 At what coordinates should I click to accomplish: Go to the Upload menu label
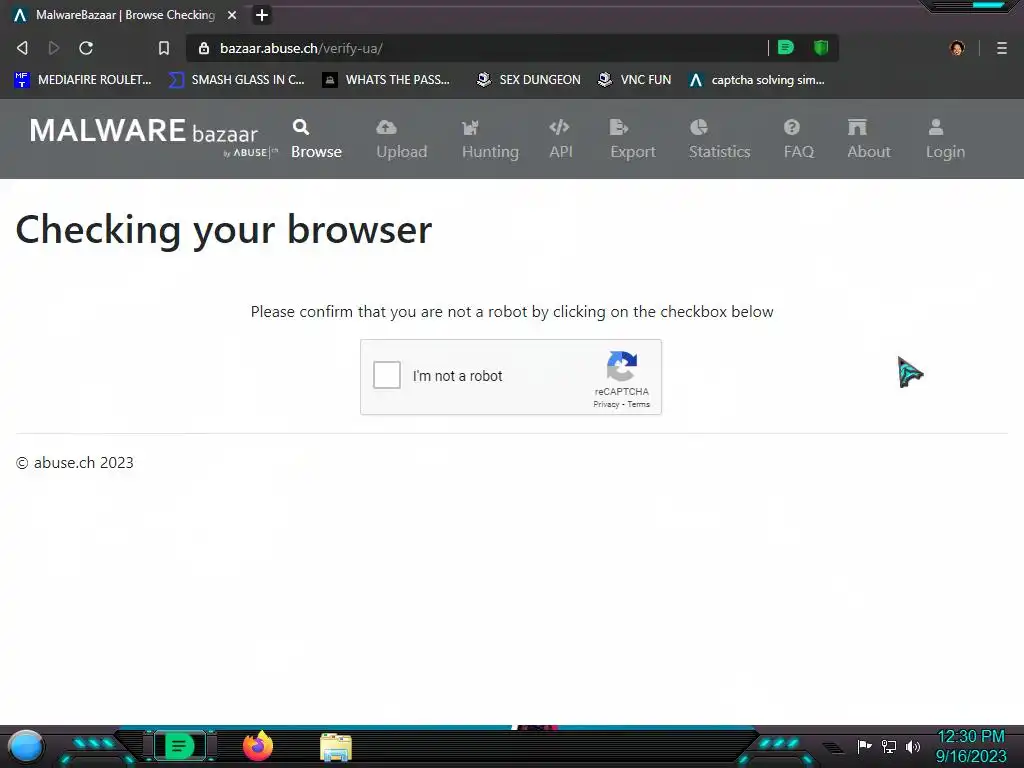tap(402, 152)
